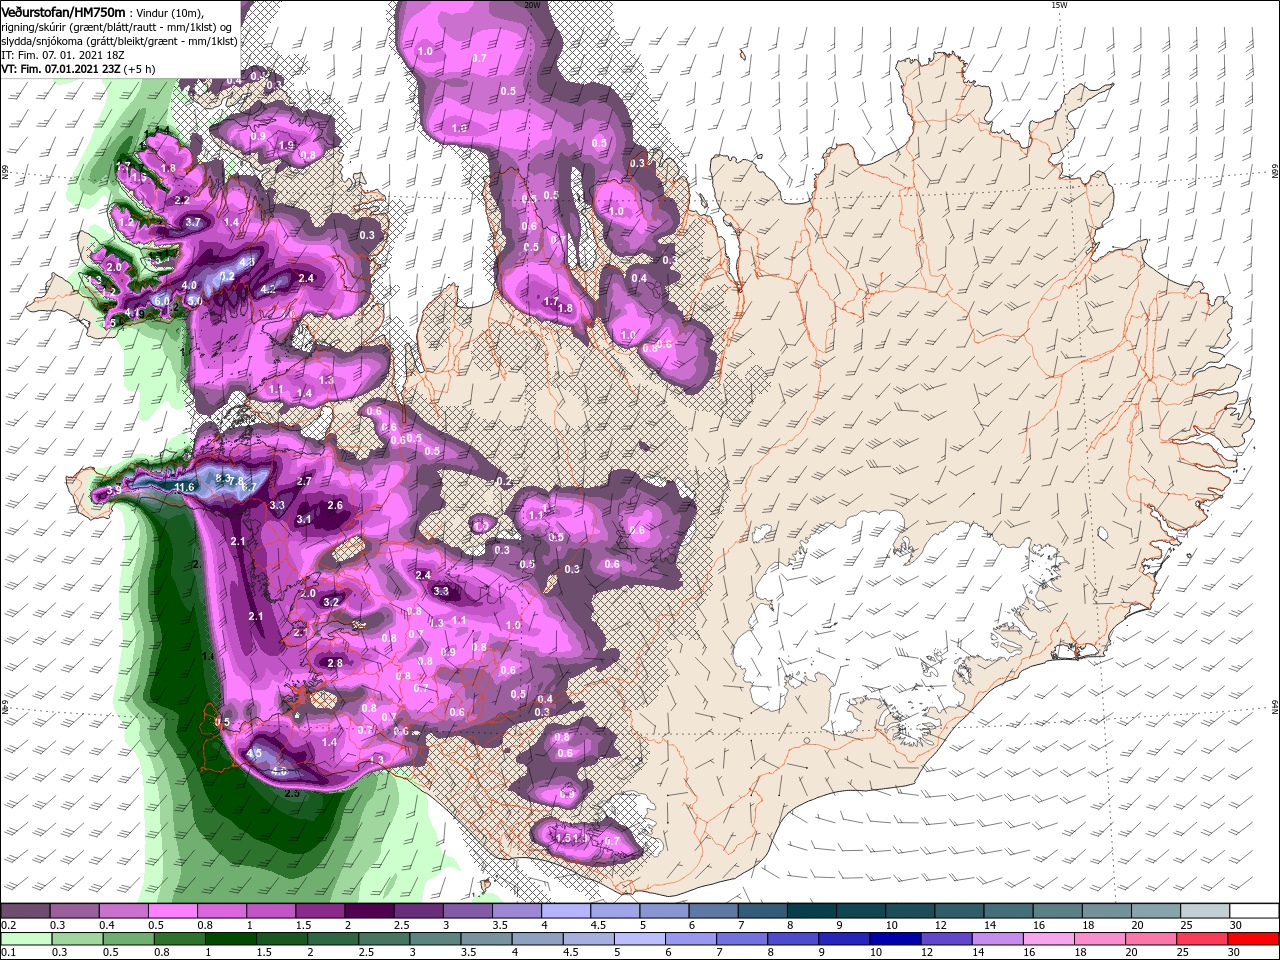Screen dimensions: 1280x960
Task: Click the 1.9 value in the Westfjords
Action: pos(286,146)
